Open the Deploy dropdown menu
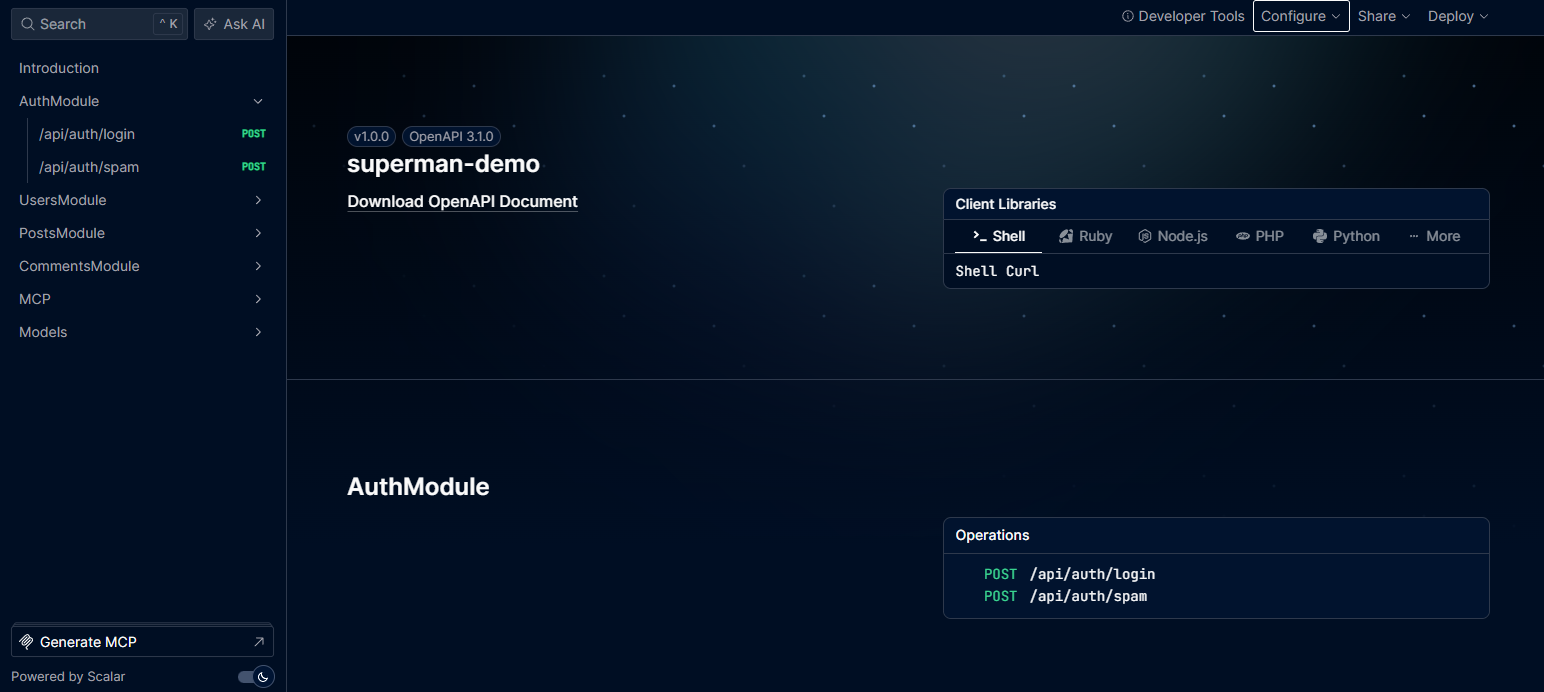Screen dimensions: 1544x692 [1458, 16]
